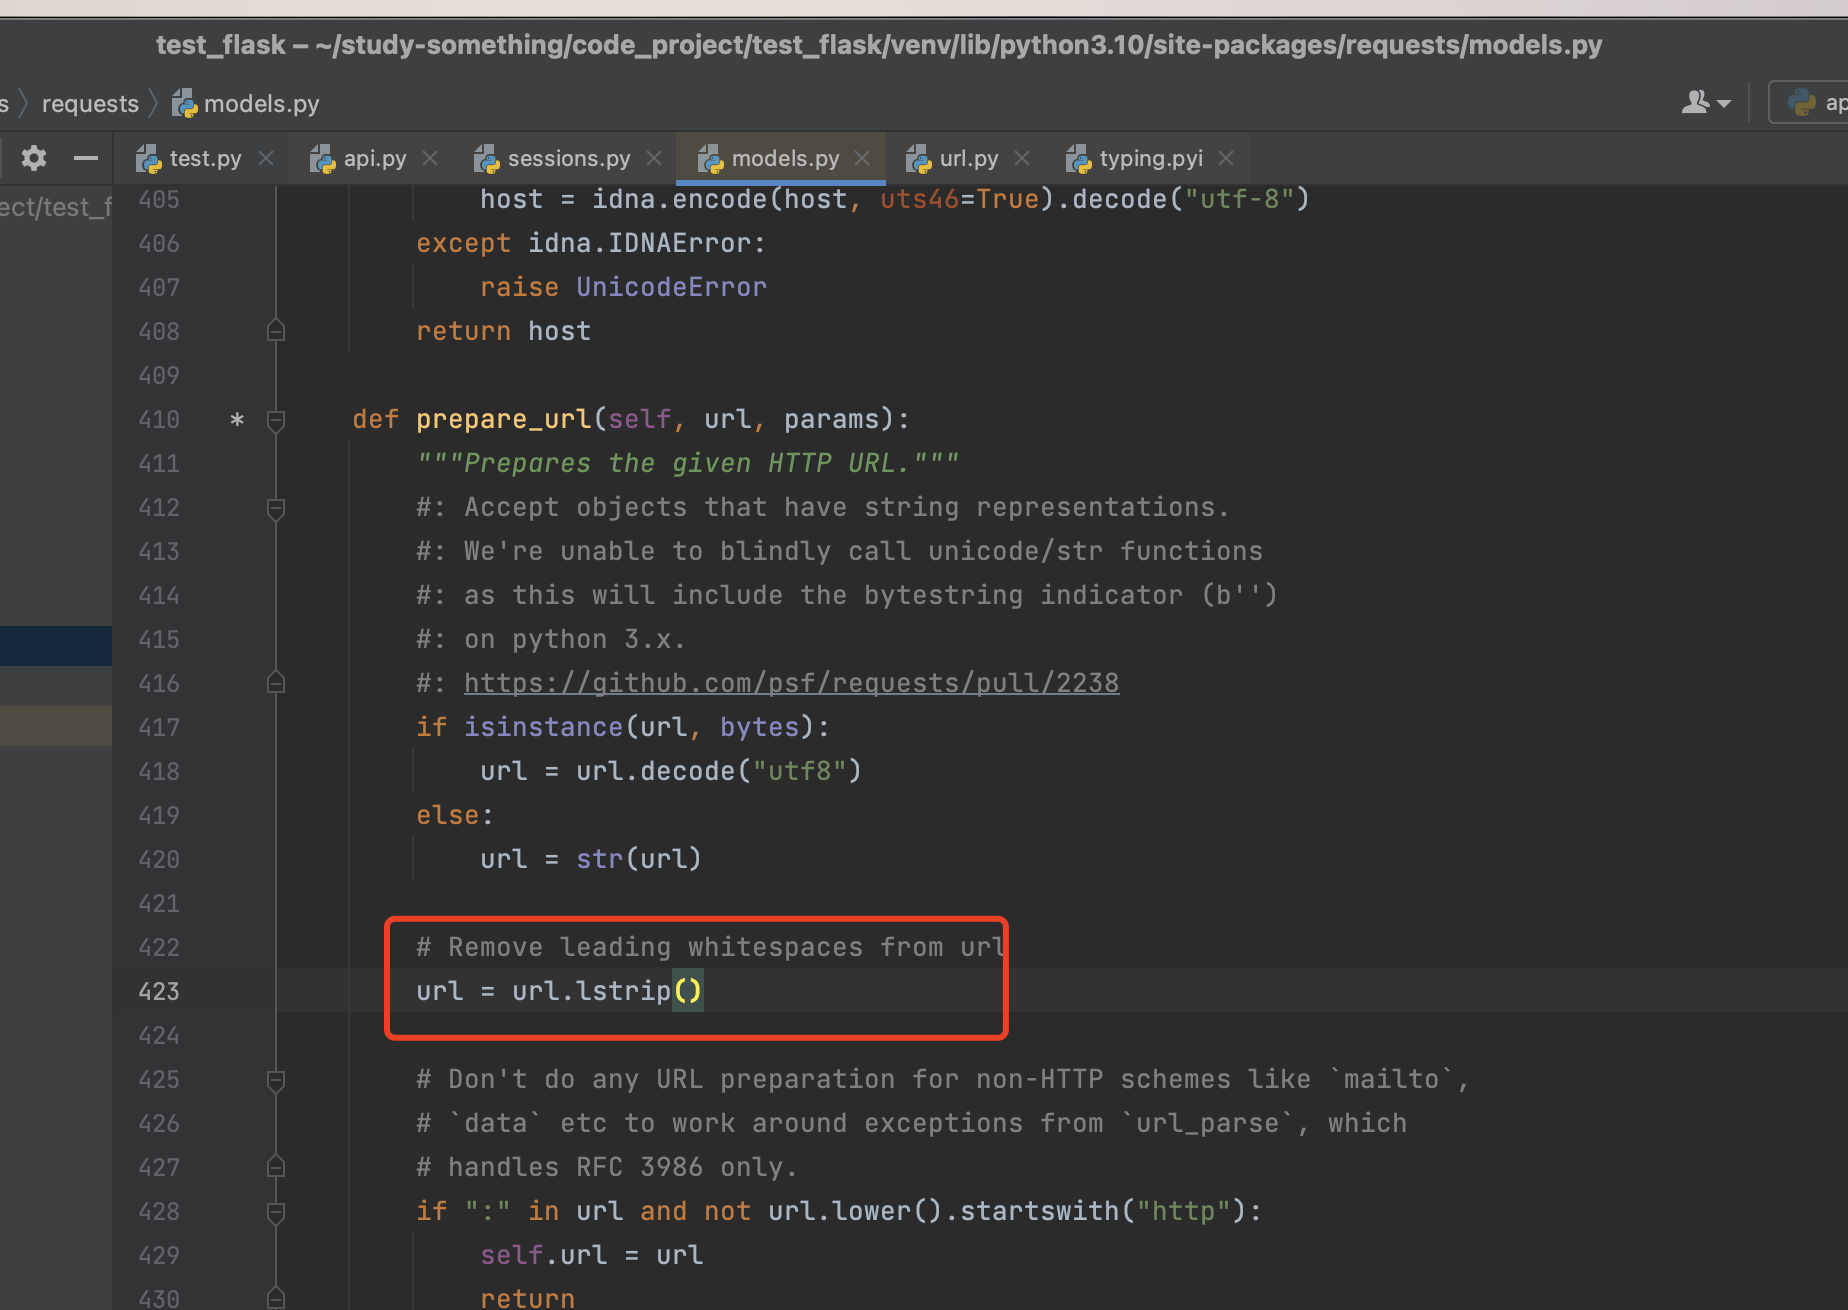This screenshot has height=1310, width=1848.
Task: Click the isinstance call on line 417
Action: pyautogui.click(x=543, y=727)
